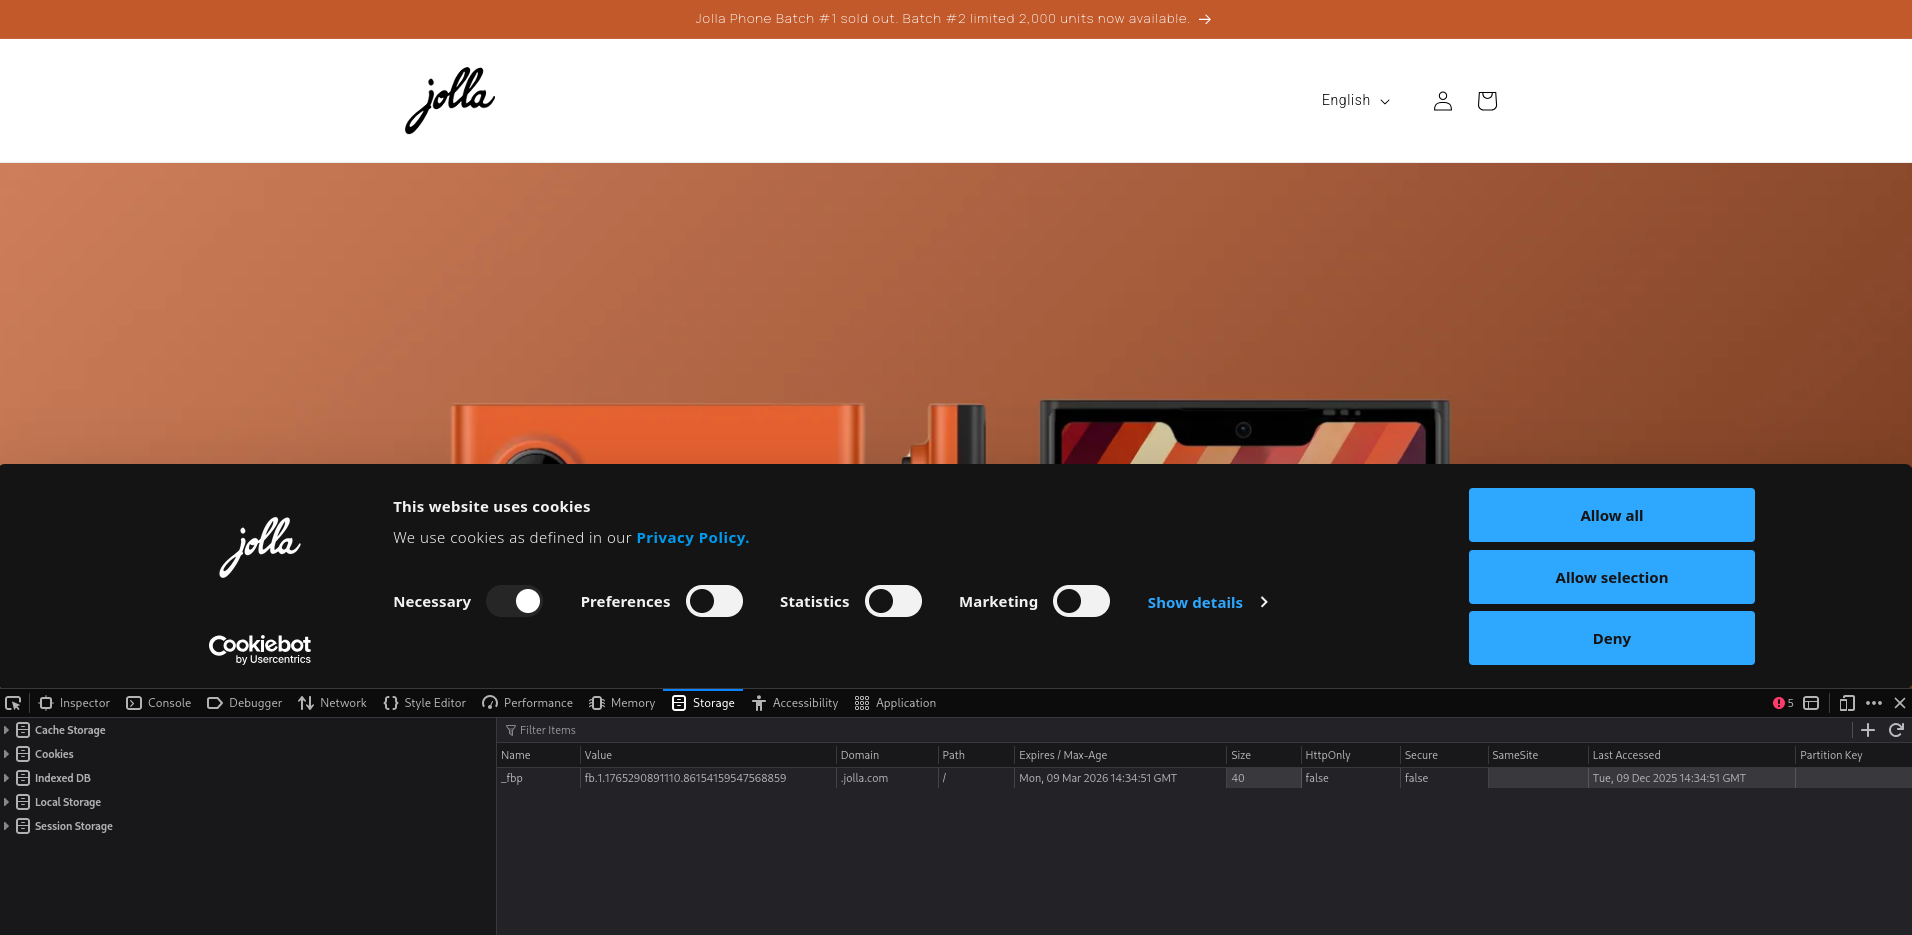The height and width of the screenshot is (935, 1912).
Task: Switch to the Network tab
Action: tap(333, 703)
